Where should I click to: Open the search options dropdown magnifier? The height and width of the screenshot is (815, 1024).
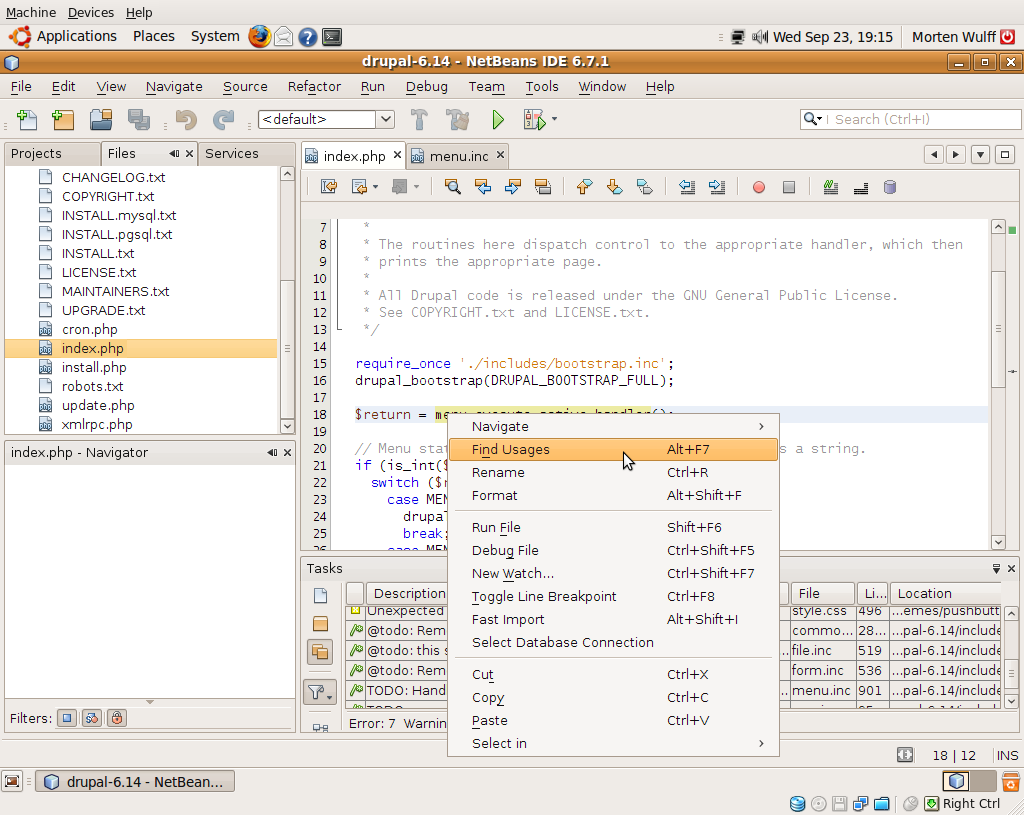click(812, 119)
